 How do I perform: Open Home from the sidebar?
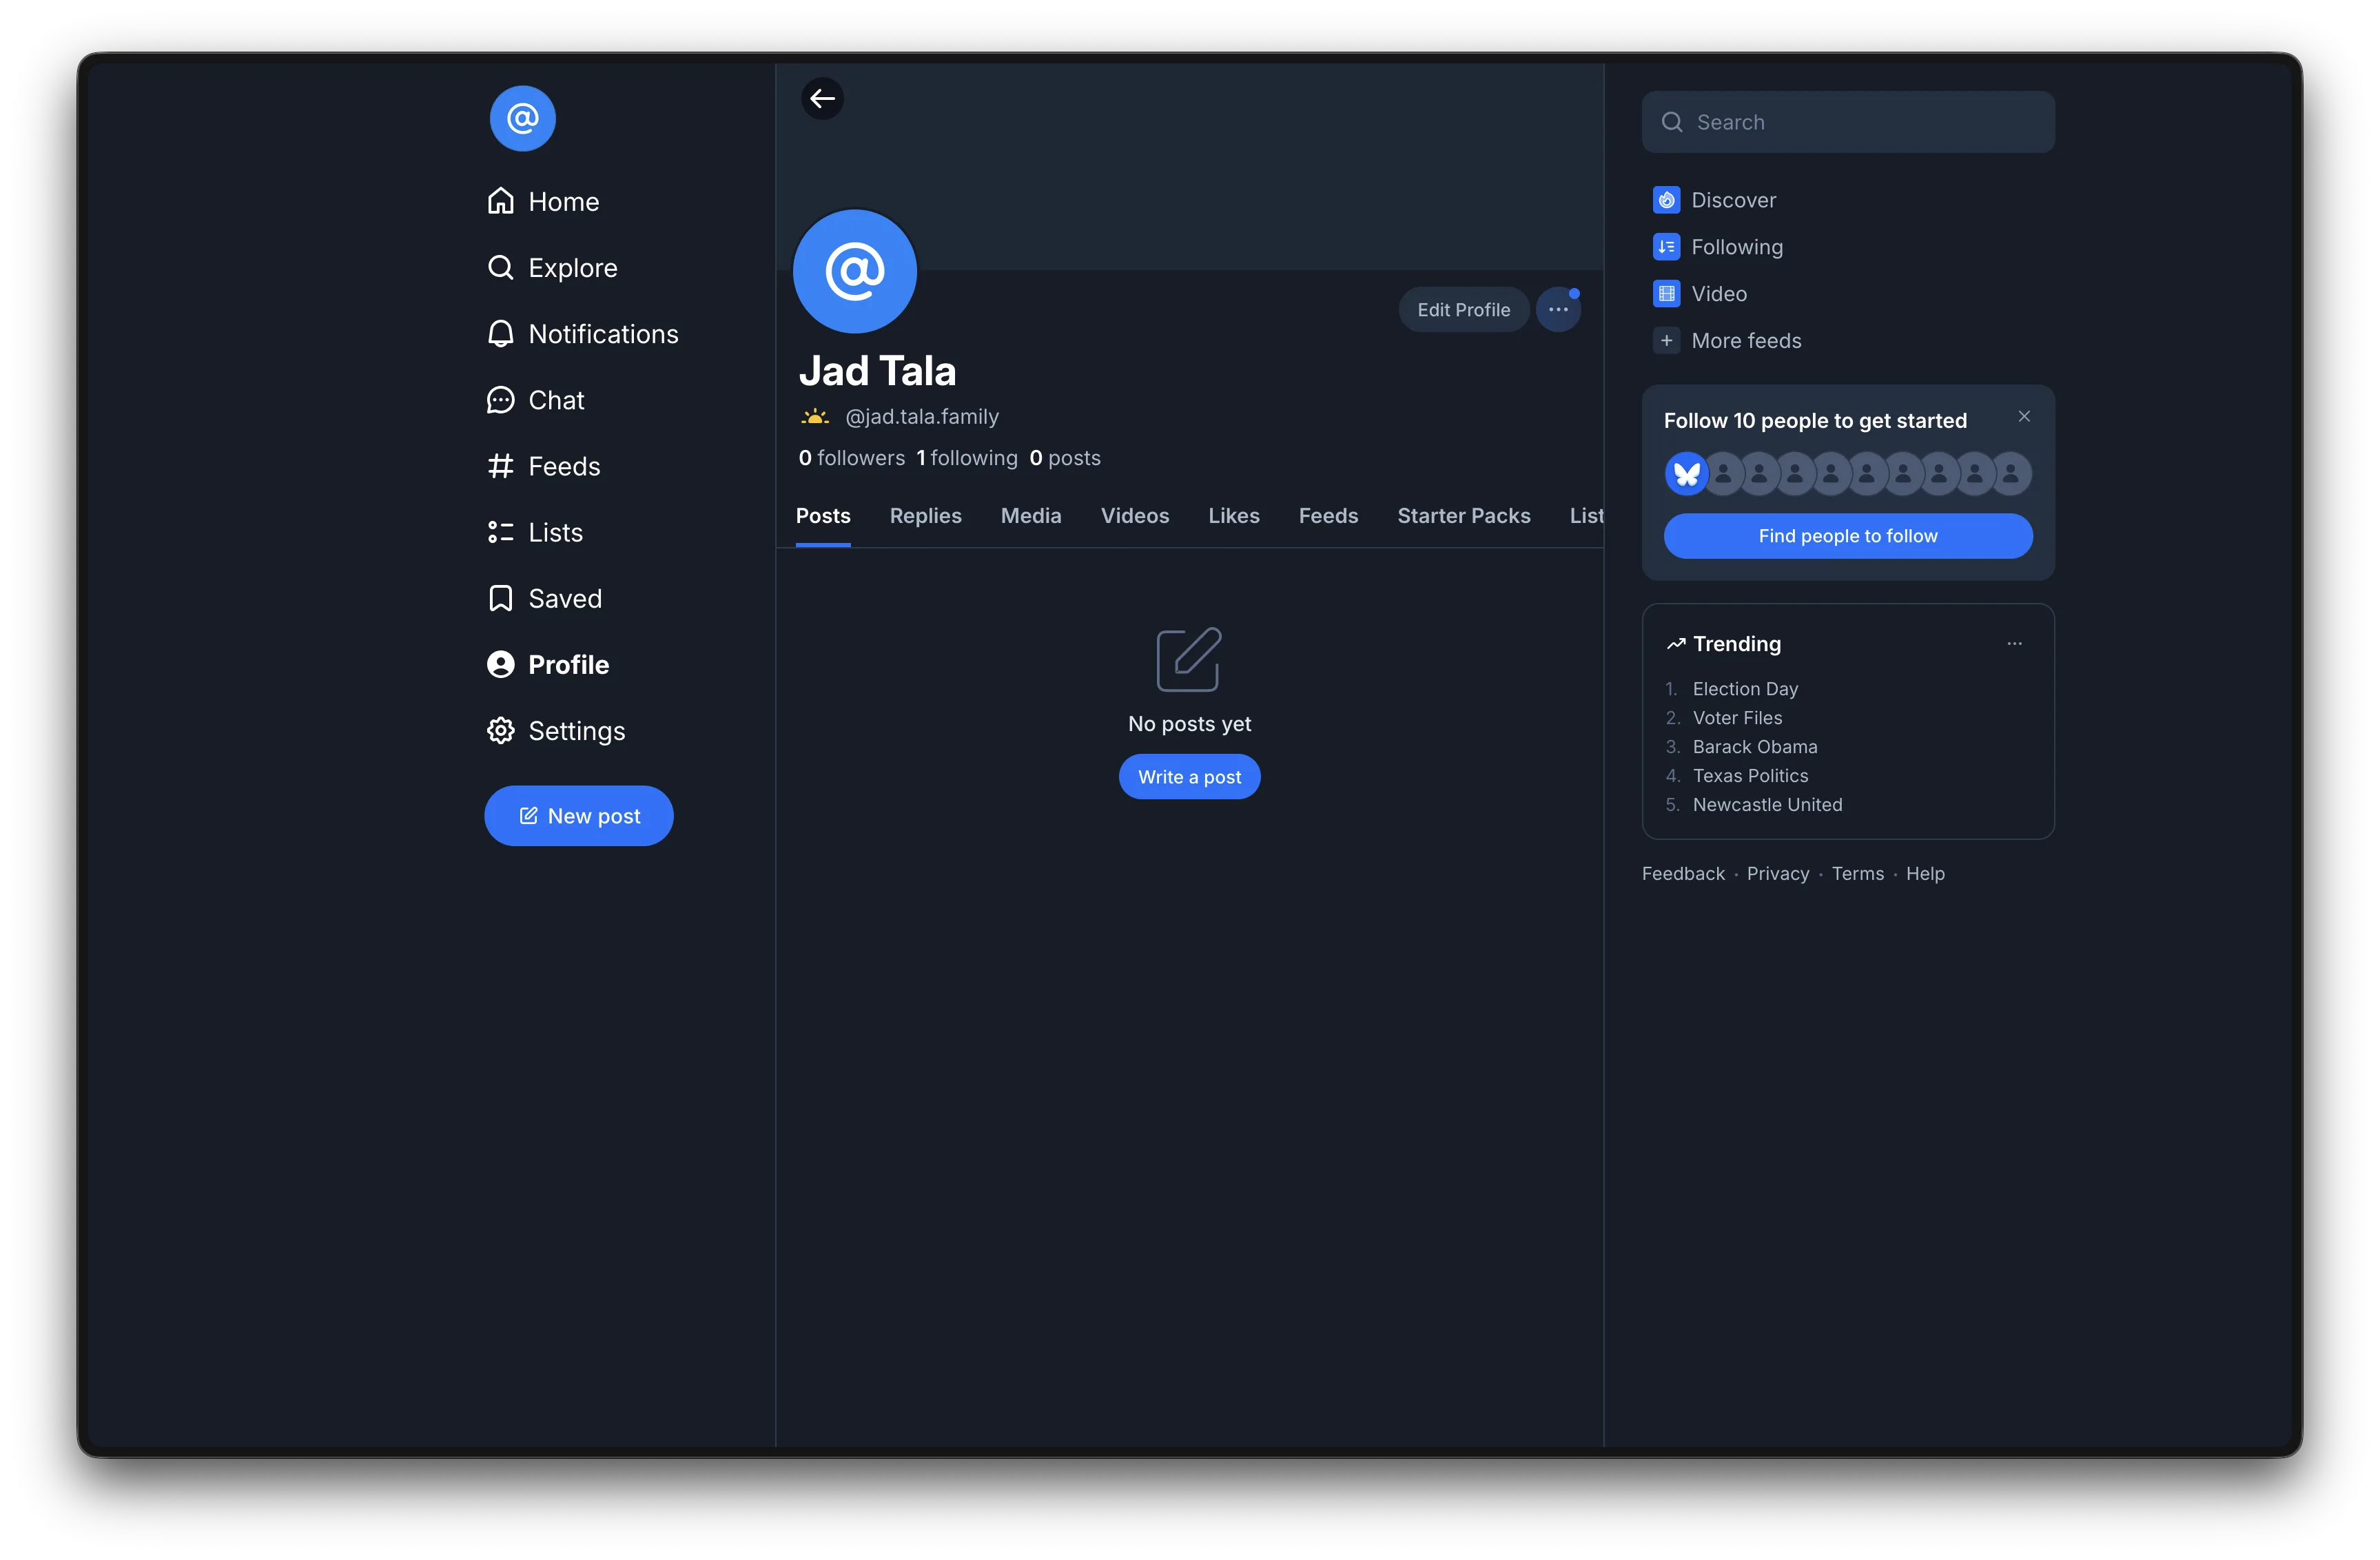[x=543, y=202]
